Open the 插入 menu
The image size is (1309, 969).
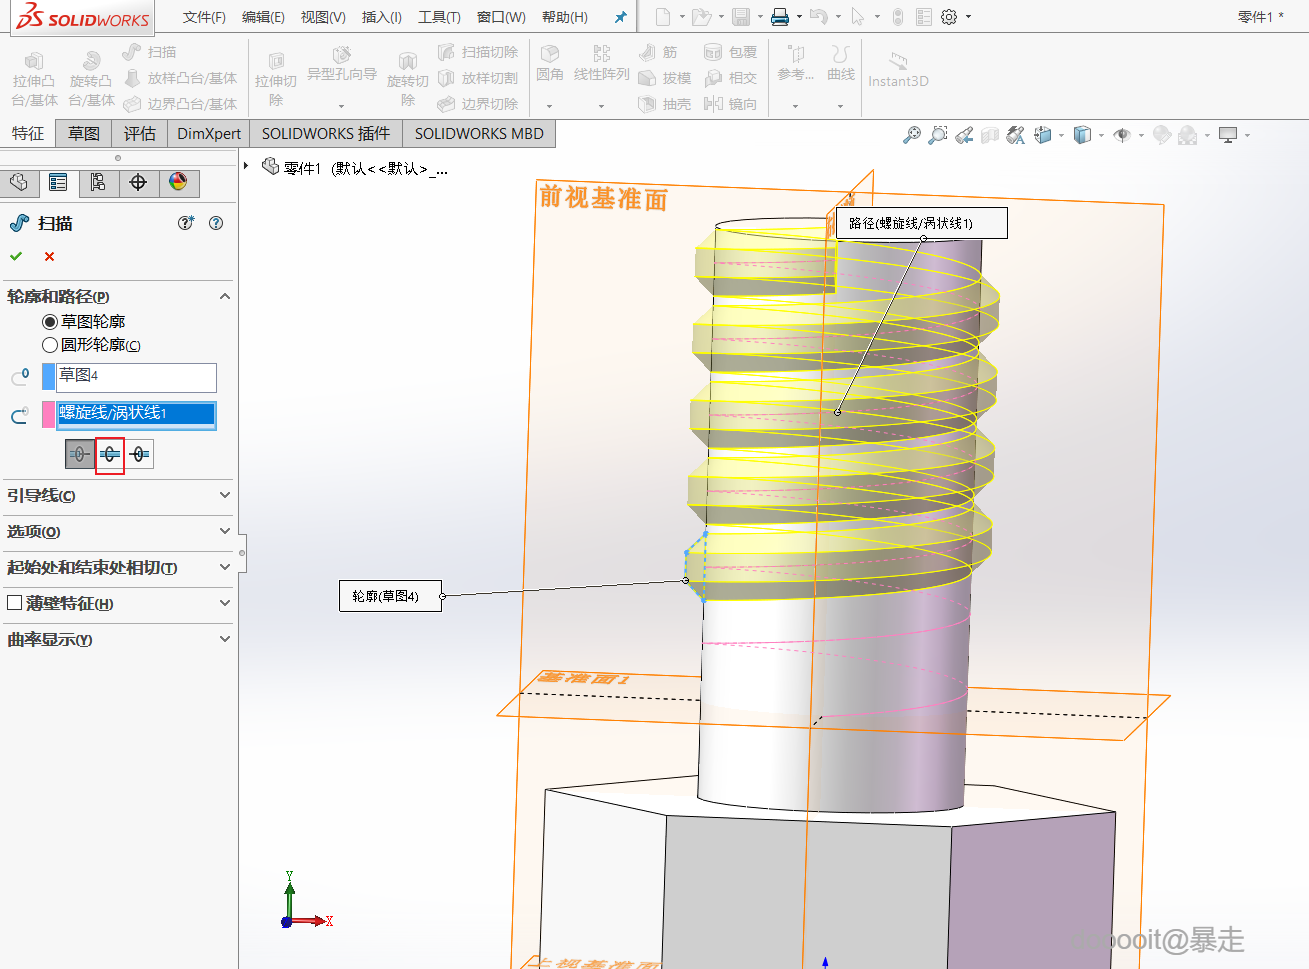tap(381, 17)
